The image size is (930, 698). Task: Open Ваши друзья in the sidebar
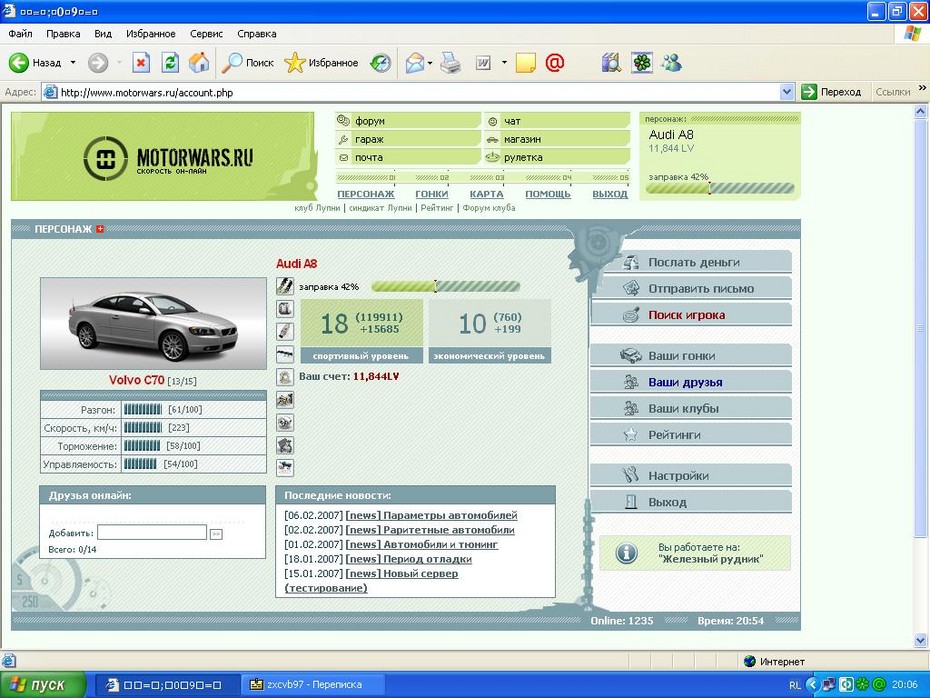[x=692, y=382]
